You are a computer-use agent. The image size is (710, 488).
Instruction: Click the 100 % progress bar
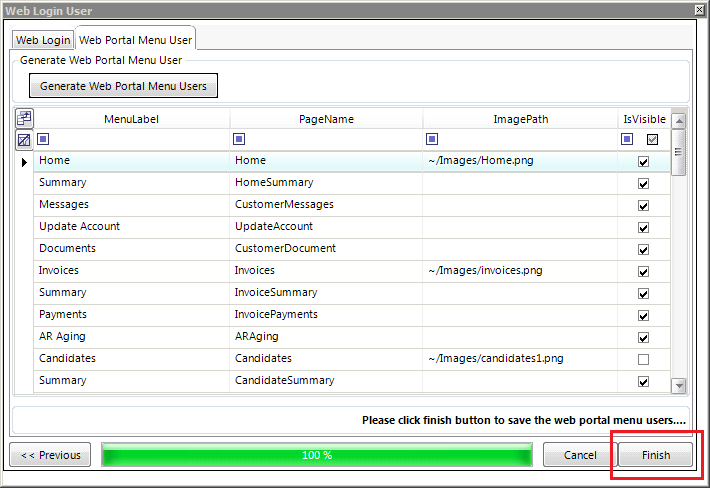(317, 455)
